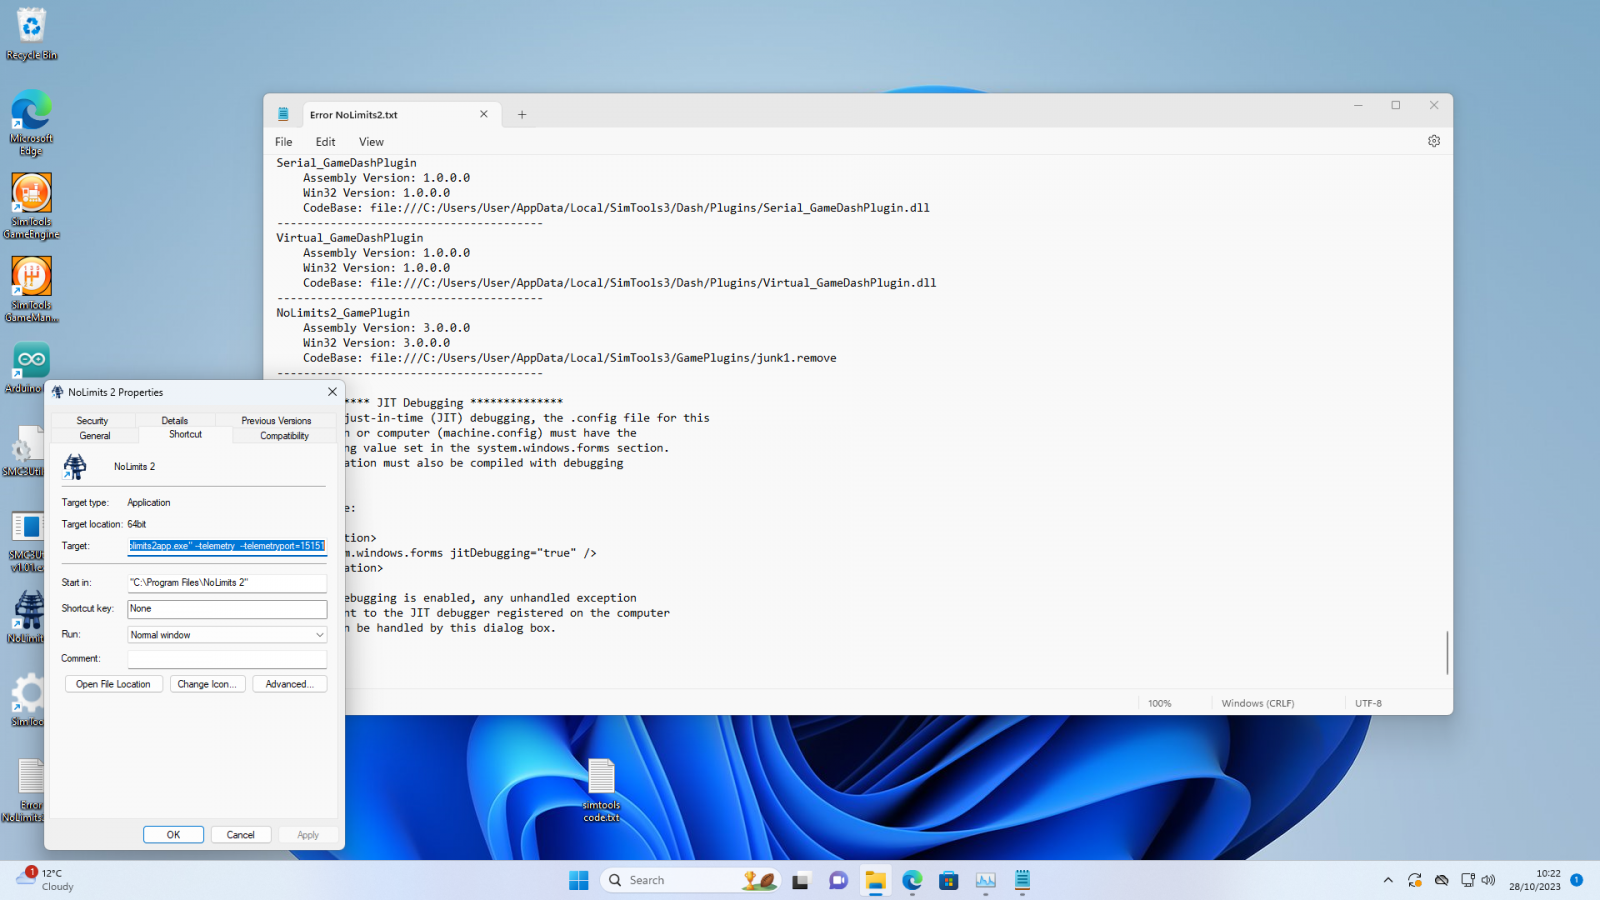The image size is (1600, 900).
Task: Open the weather widget on taskbar
Action: 46,880
